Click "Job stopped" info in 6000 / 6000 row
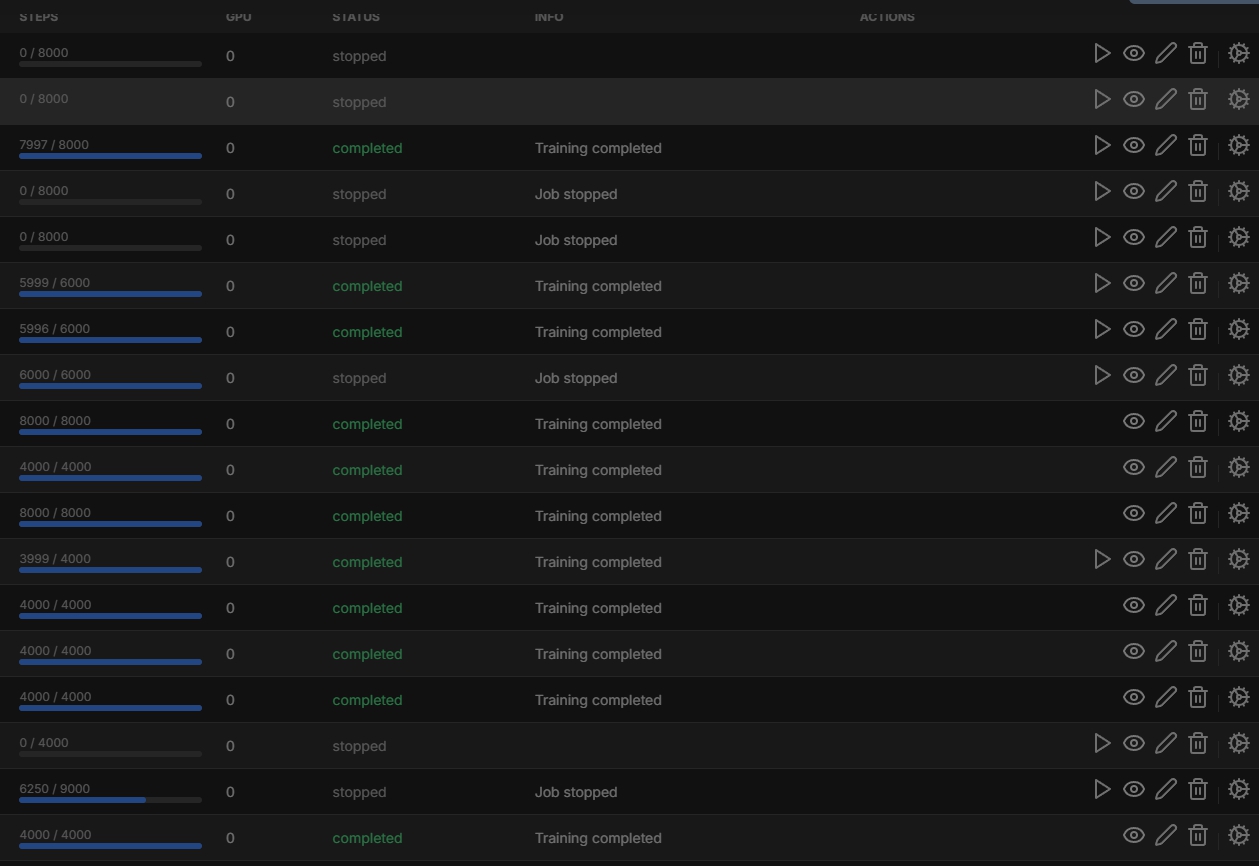The width and height of the screenshot is (1259, 866). pos(576,378)
